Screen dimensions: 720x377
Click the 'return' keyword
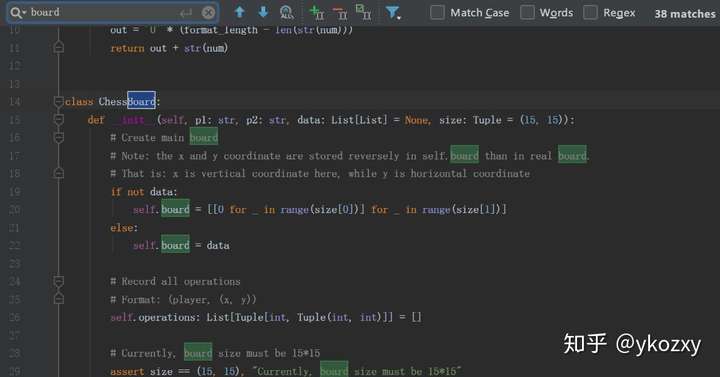pos(127,48)
